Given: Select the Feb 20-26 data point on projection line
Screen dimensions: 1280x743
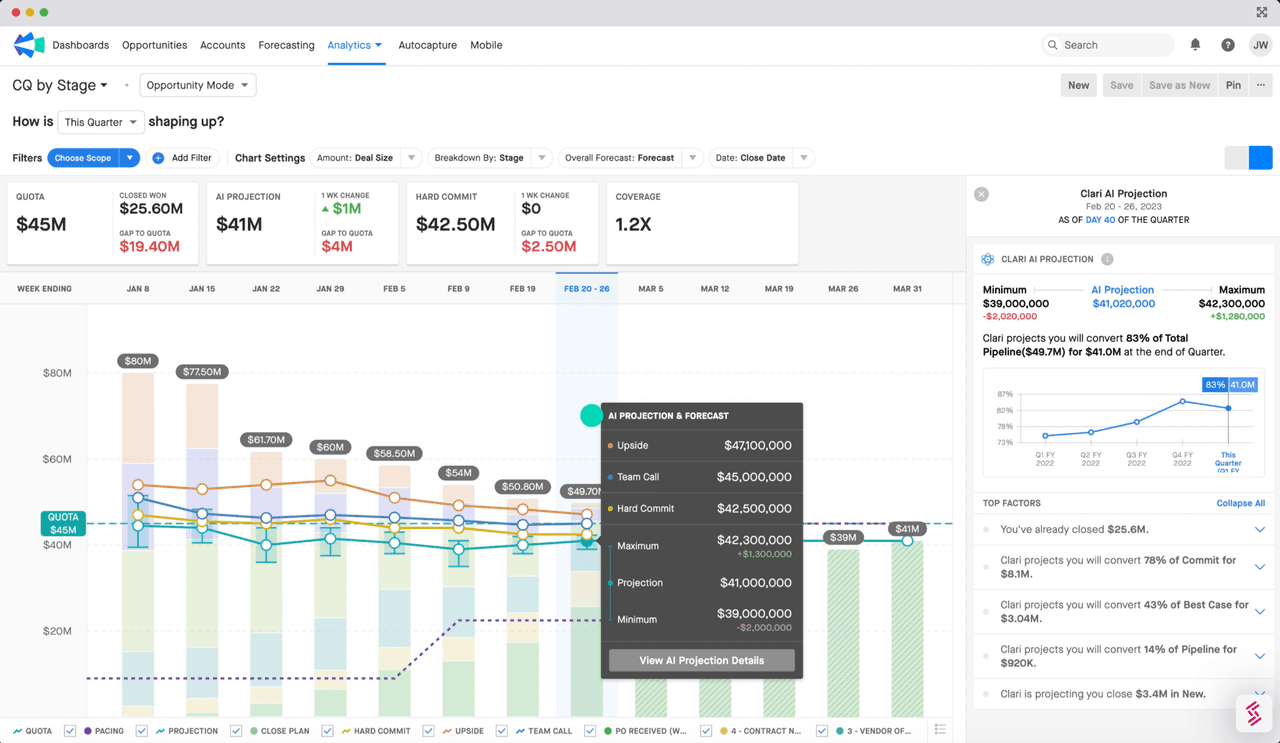Looking at the screenshot, I should 591,414.
